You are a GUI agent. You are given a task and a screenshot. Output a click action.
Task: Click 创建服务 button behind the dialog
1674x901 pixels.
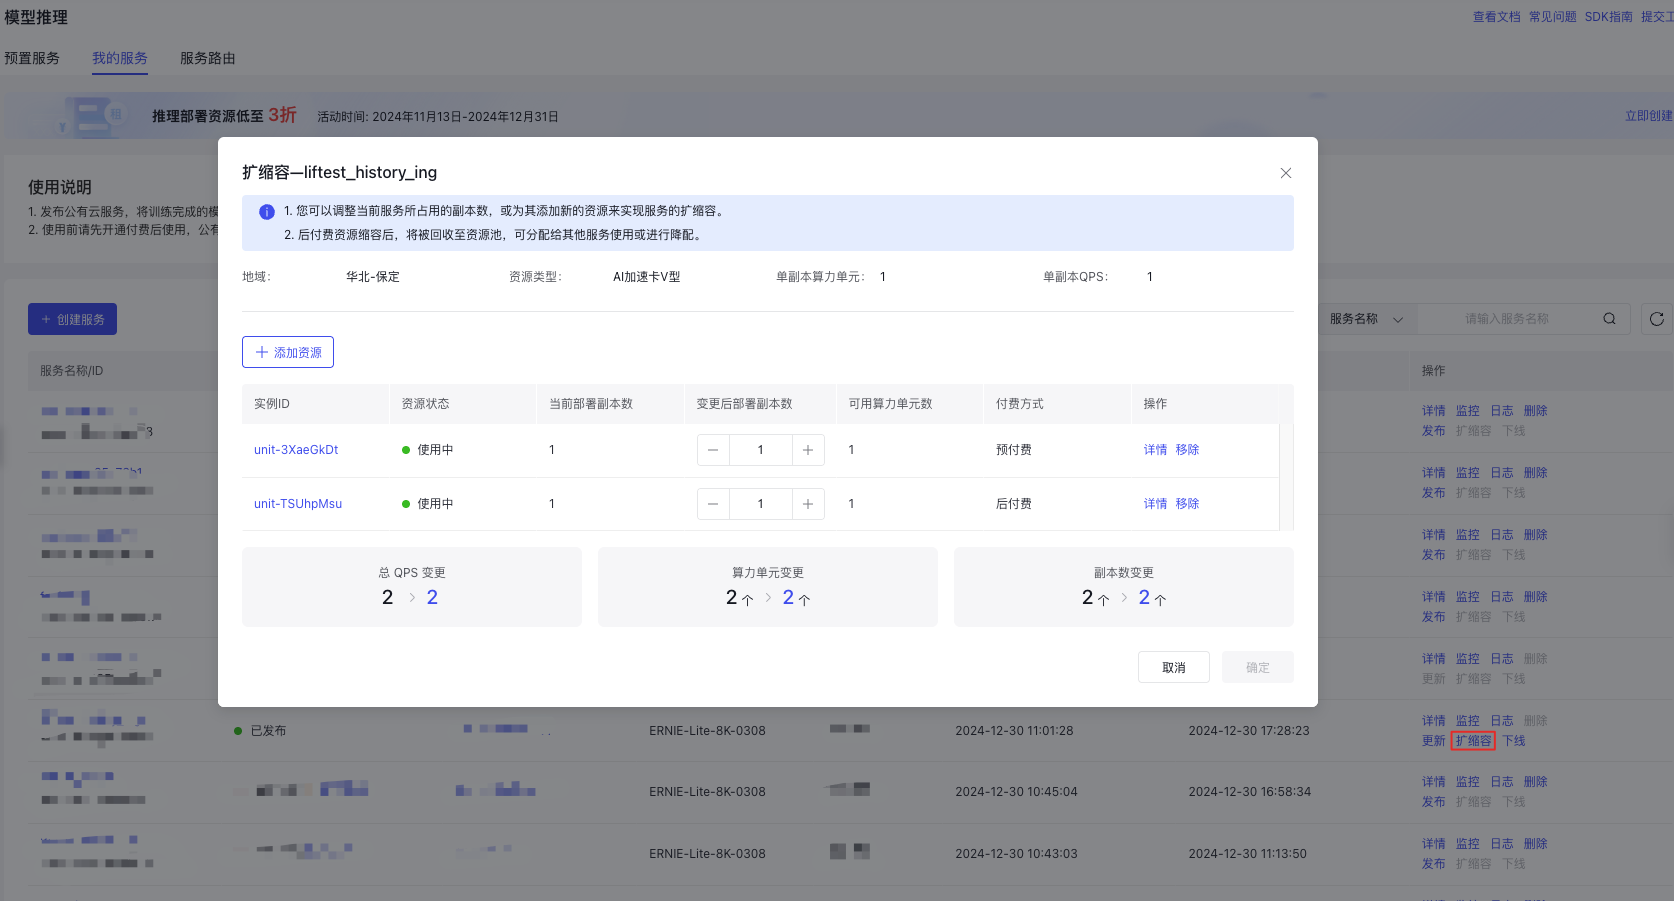click(x=72, y=319)
